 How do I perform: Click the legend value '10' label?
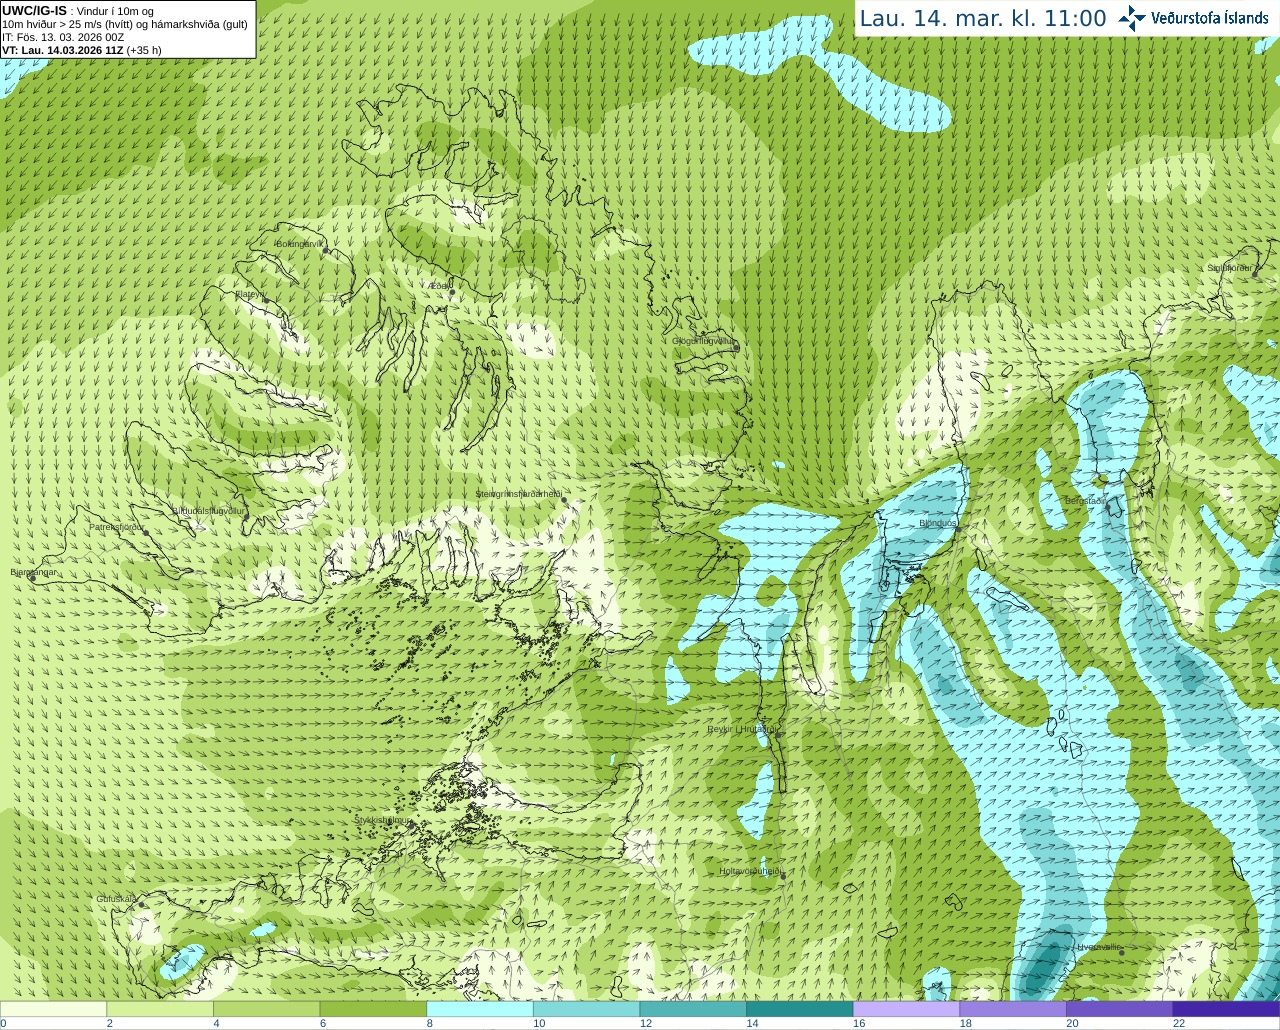[x=539, y=1023]
